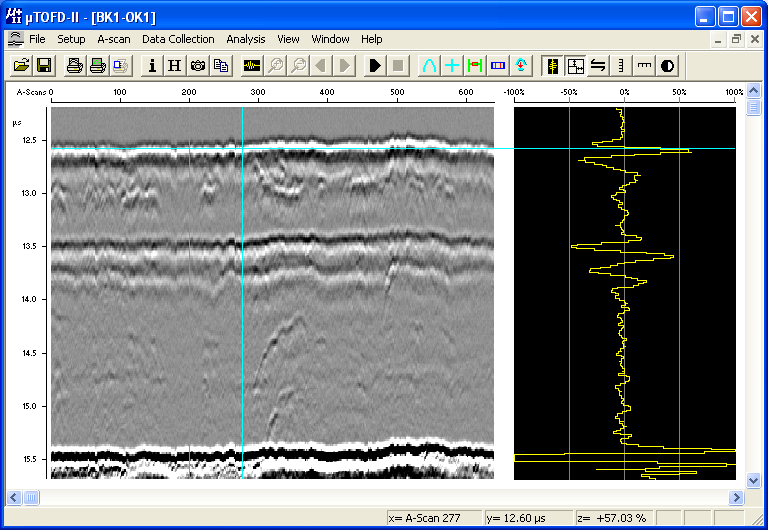Screen dimensions: 768x530
Task: Minimize the inner document window
Action: (x=718, y=40)
